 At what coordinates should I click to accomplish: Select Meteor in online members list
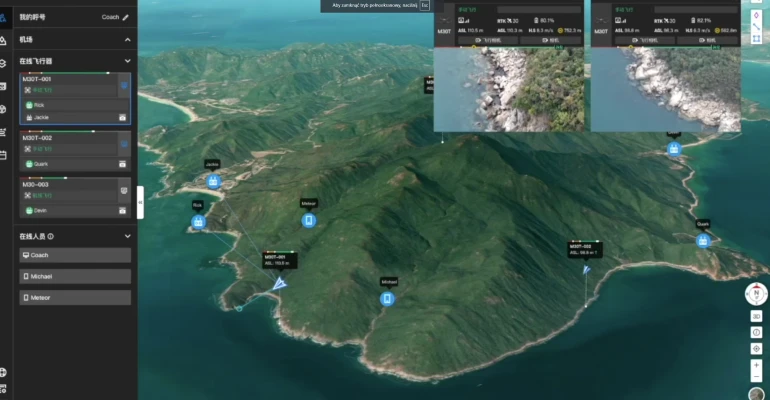(75, 298)
